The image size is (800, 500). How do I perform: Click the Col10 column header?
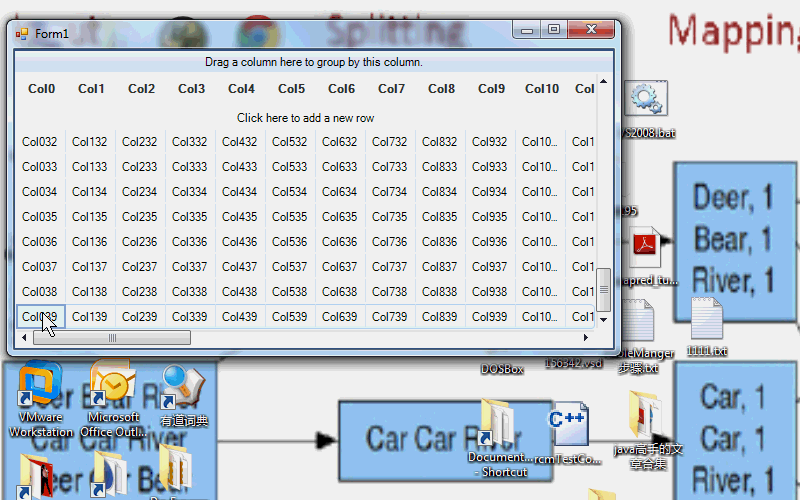coord(542,89)
